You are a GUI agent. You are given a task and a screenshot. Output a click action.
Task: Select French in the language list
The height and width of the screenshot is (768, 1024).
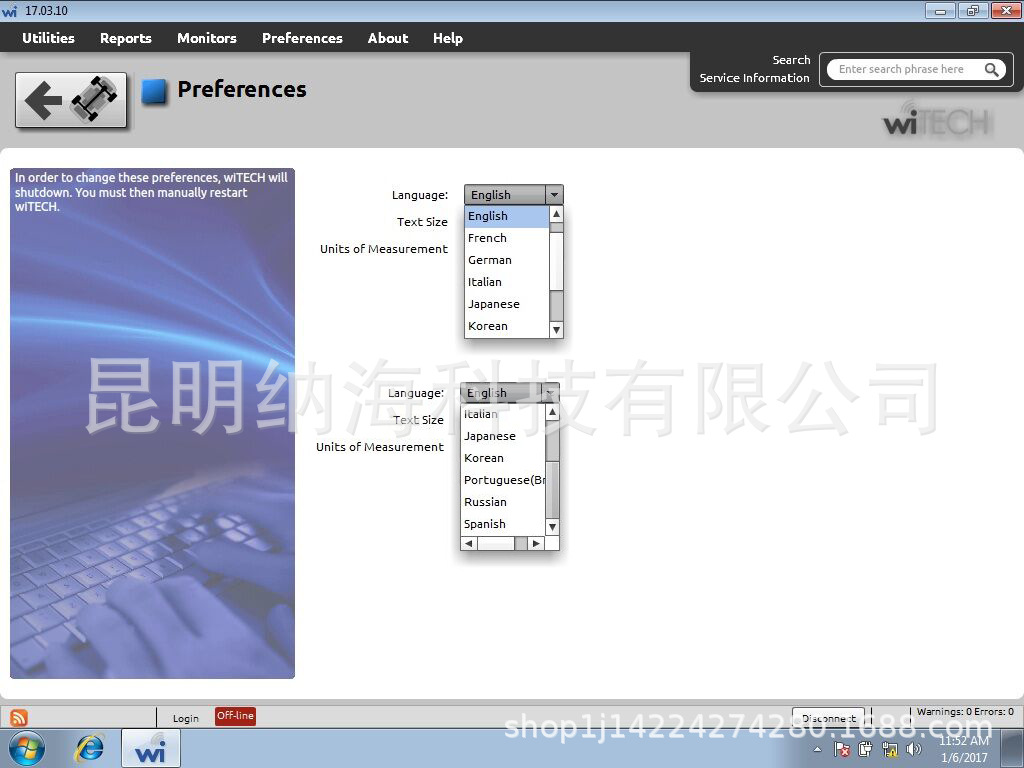pyautogui.click(x=507, y=238)
